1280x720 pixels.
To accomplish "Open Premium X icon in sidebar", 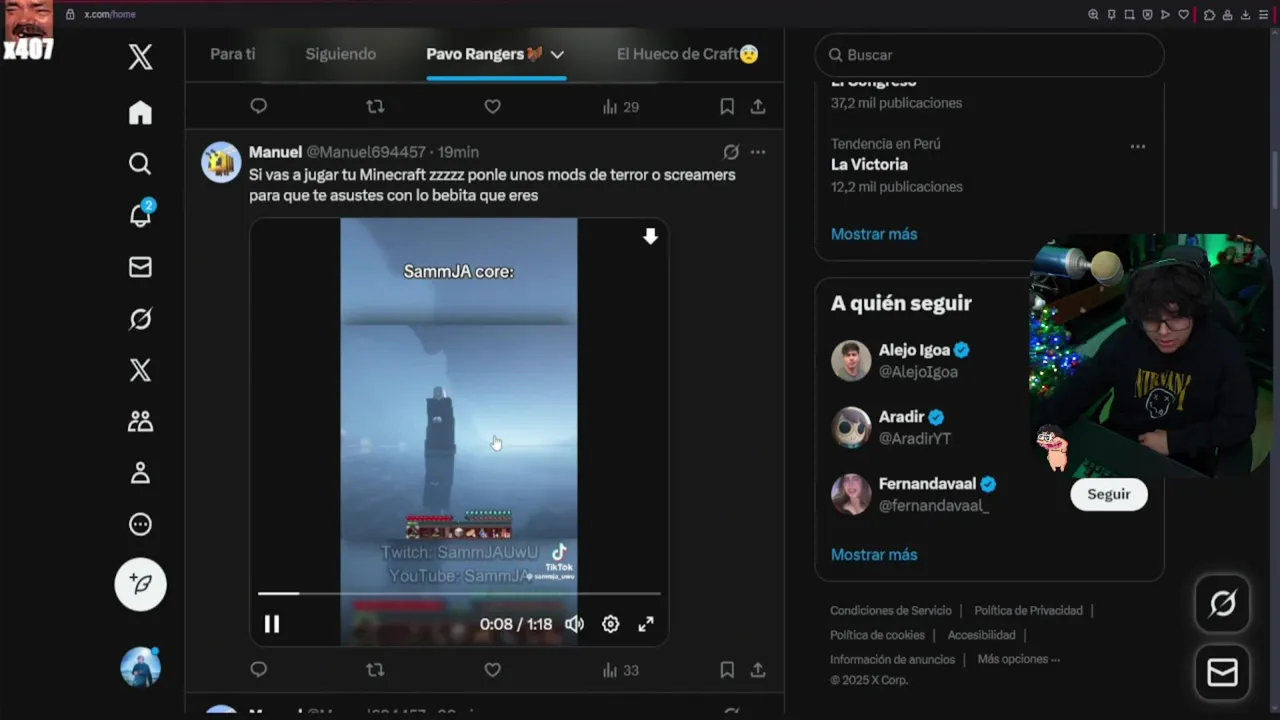I will pos(140,370).
